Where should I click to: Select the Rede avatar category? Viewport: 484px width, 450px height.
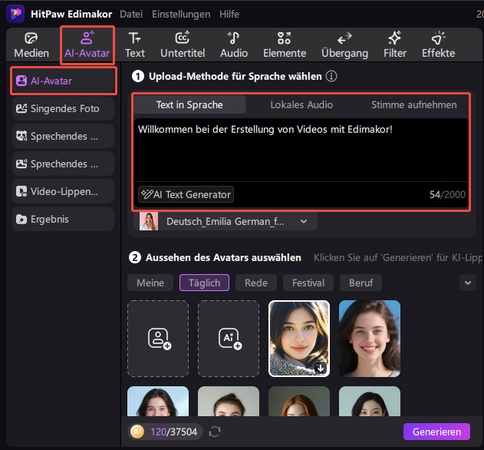click(x=256, y=283)
